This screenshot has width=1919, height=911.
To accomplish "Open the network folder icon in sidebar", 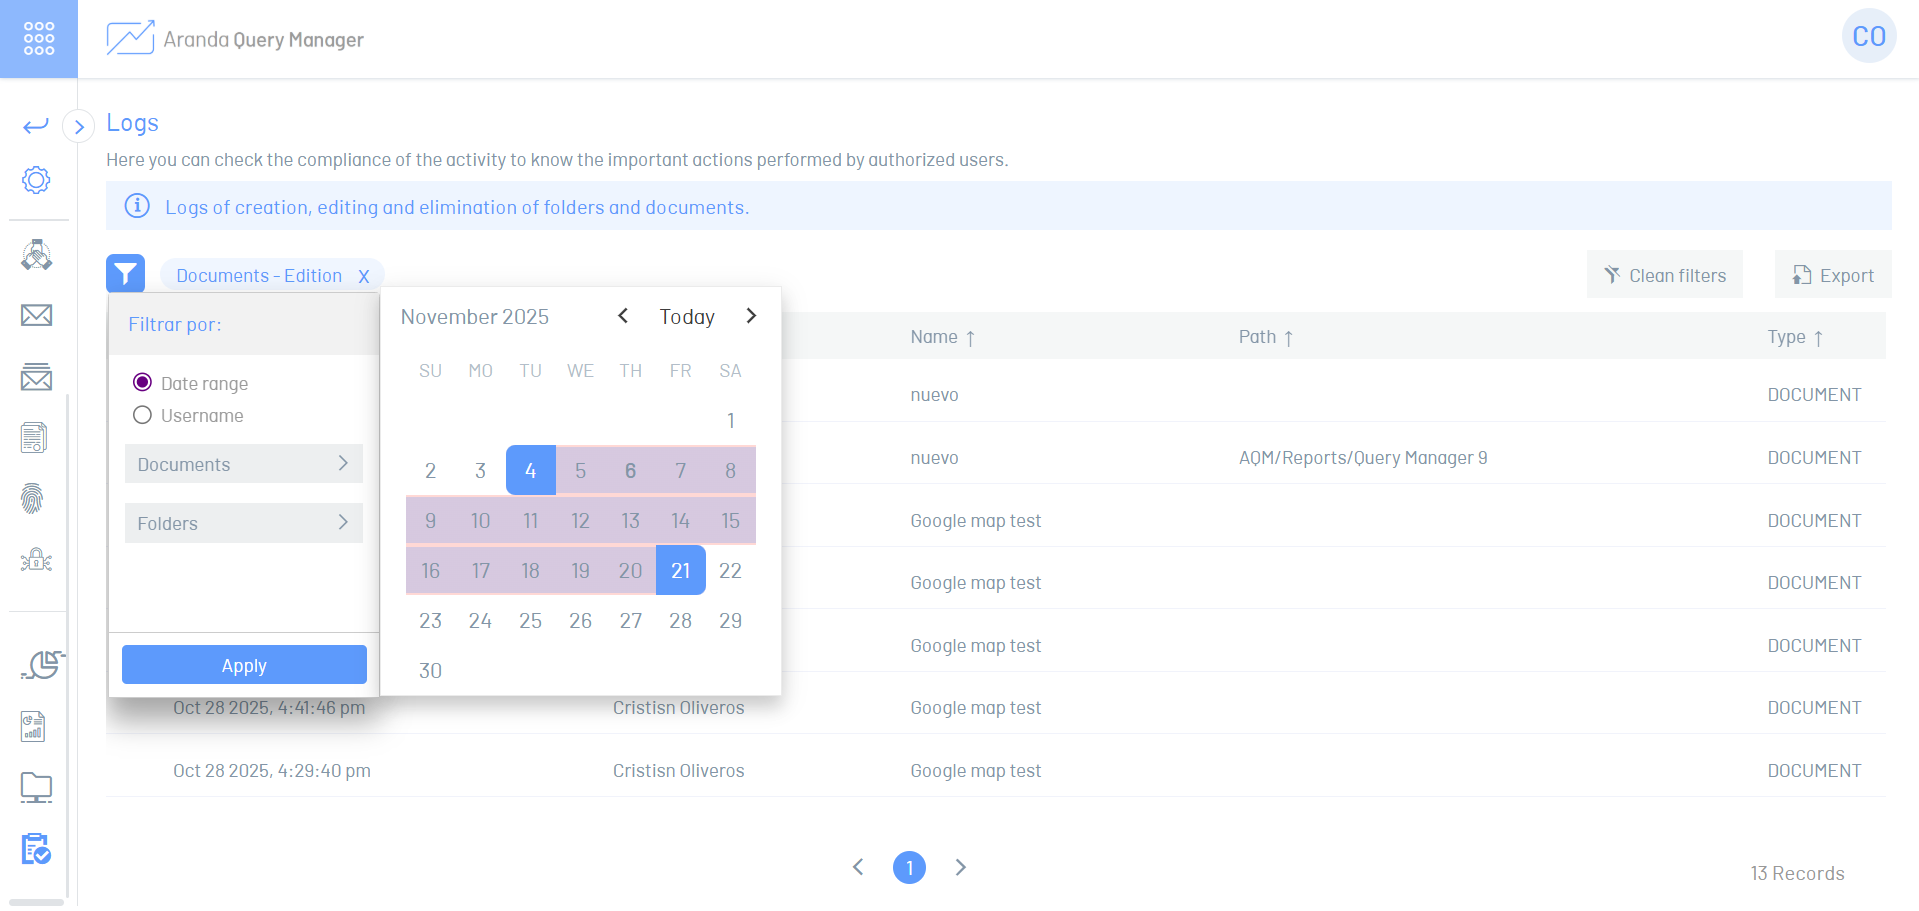I will (x=36, y=788).
